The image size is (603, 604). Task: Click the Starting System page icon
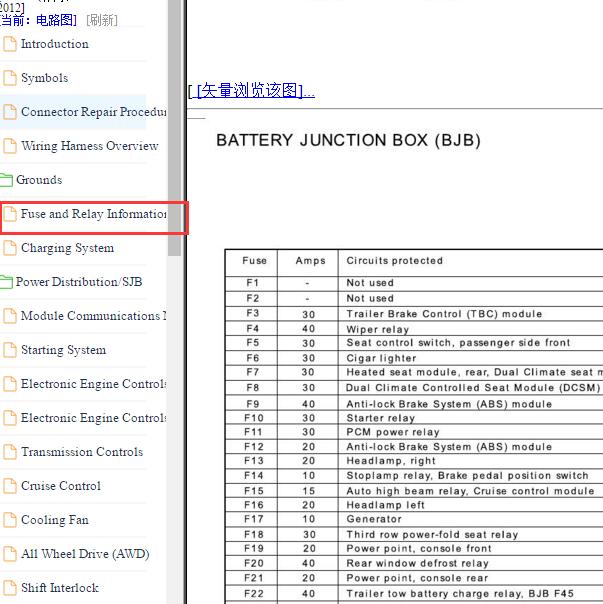(x=10, y=350)
